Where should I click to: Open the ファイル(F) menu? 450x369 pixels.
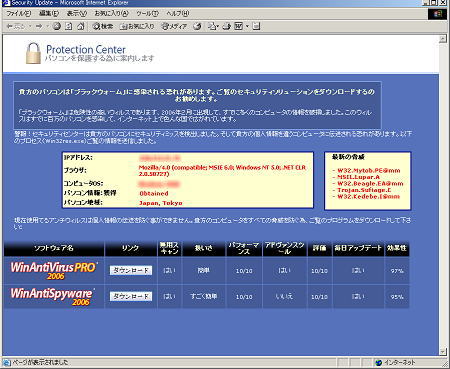(19, 13)
